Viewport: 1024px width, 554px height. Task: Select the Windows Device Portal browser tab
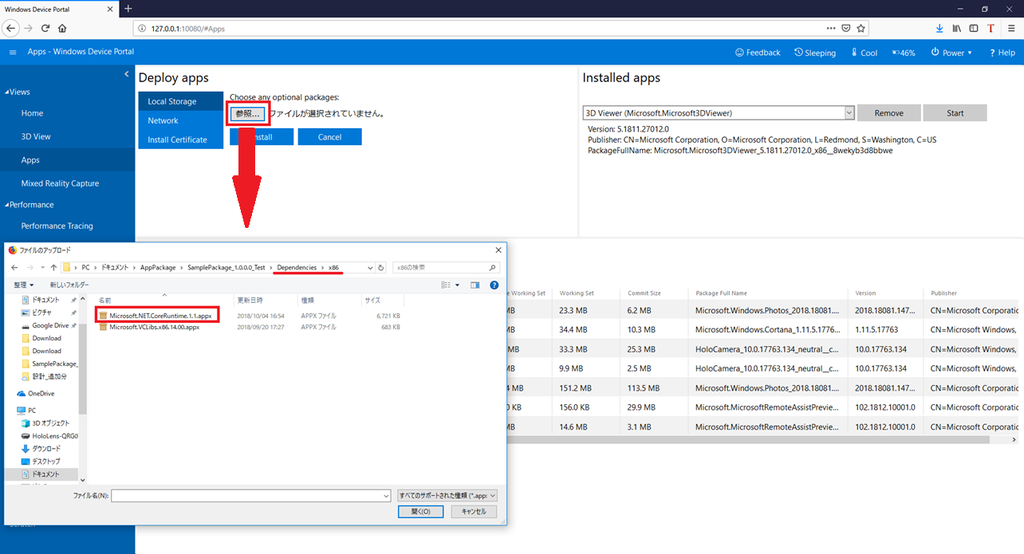pyautogui.click(x=57, y=9)
